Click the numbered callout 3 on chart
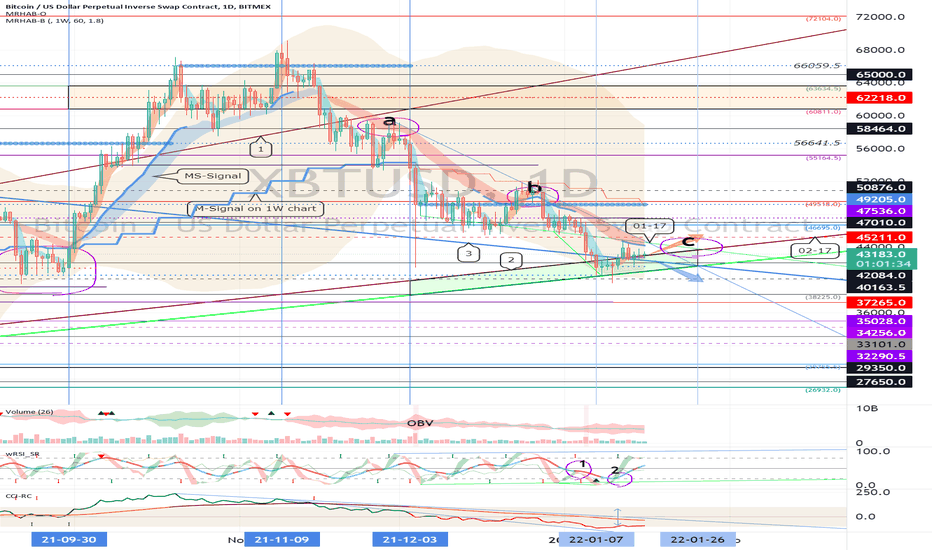The height and width of the screenshot is (550, 932). click(x=468, y=253)
